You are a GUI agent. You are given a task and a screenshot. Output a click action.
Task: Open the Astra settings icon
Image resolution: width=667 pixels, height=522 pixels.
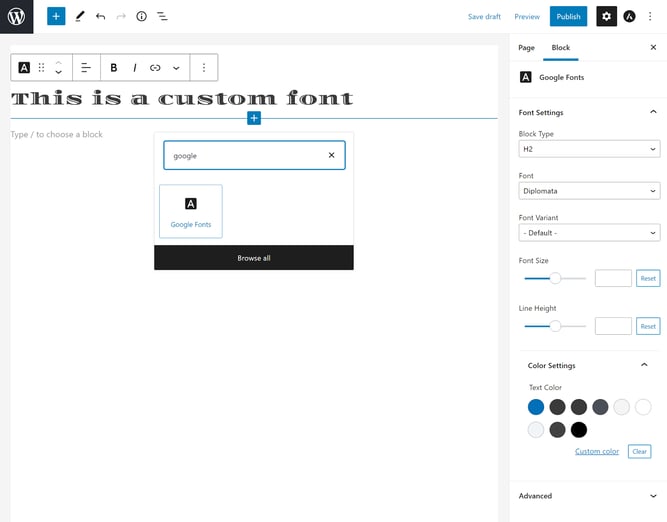tap(629, 17)
